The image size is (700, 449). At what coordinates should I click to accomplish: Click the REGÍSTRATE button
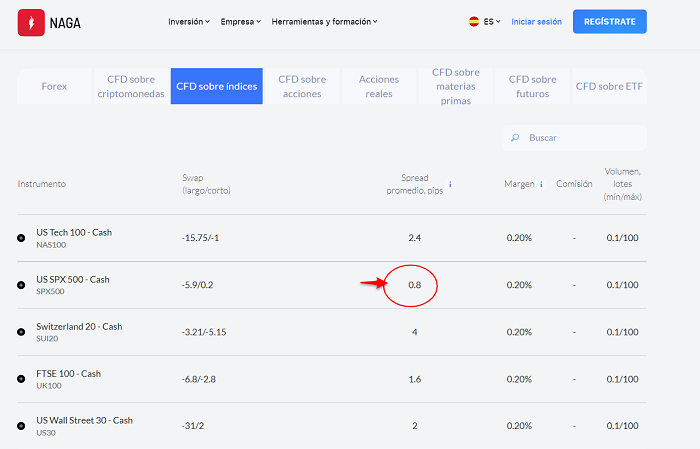pyautogui.click(x=610, y=21)
